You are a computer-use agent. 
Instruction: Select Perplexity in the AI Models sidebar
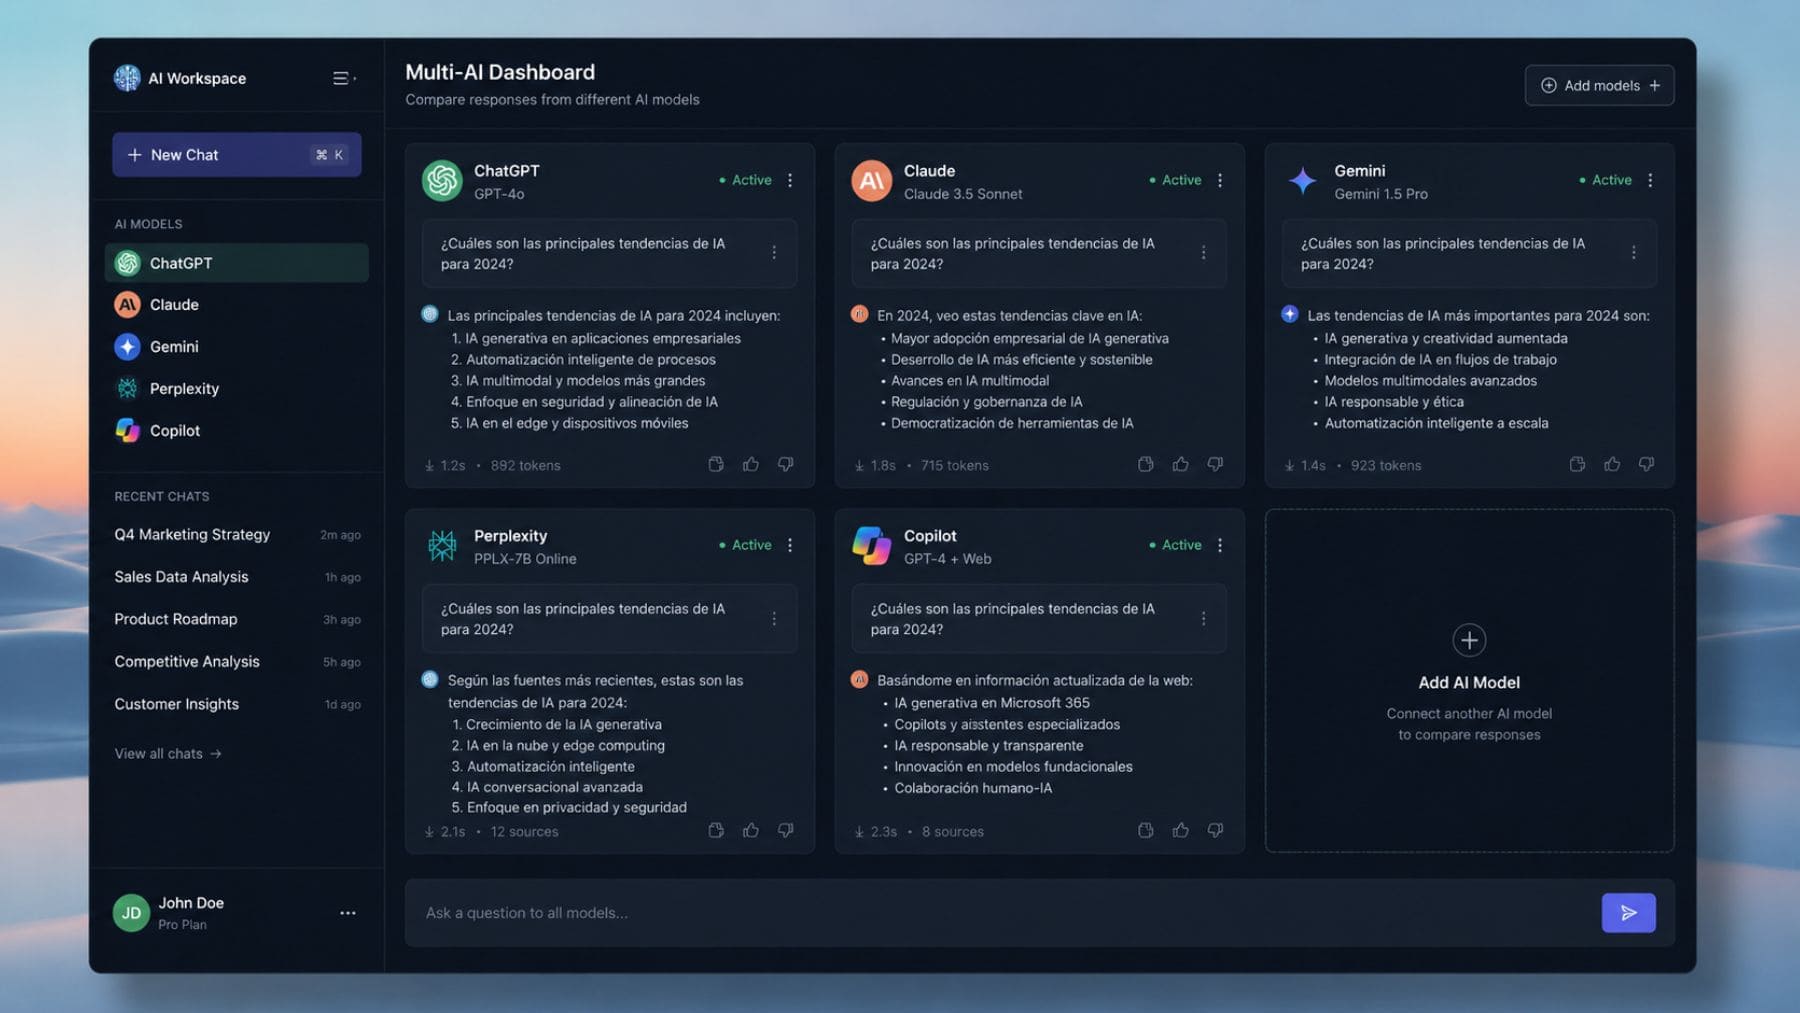pyautogui.click(x=237, y=389)
